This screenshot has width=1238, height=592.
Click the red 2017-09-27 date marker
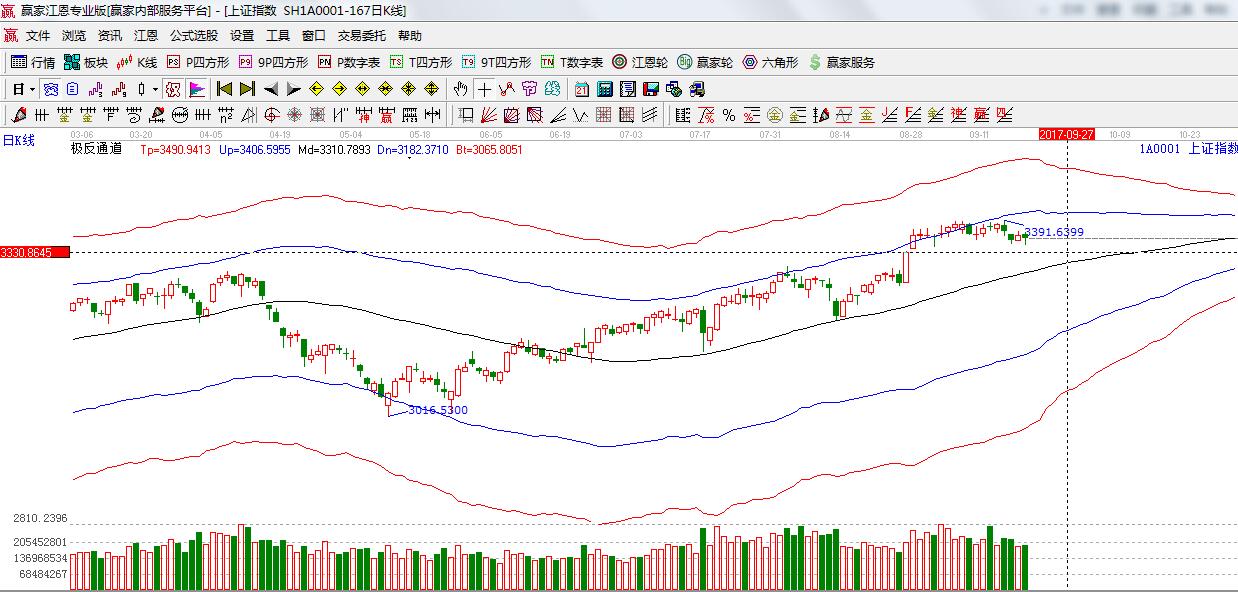click(1066, 134)
